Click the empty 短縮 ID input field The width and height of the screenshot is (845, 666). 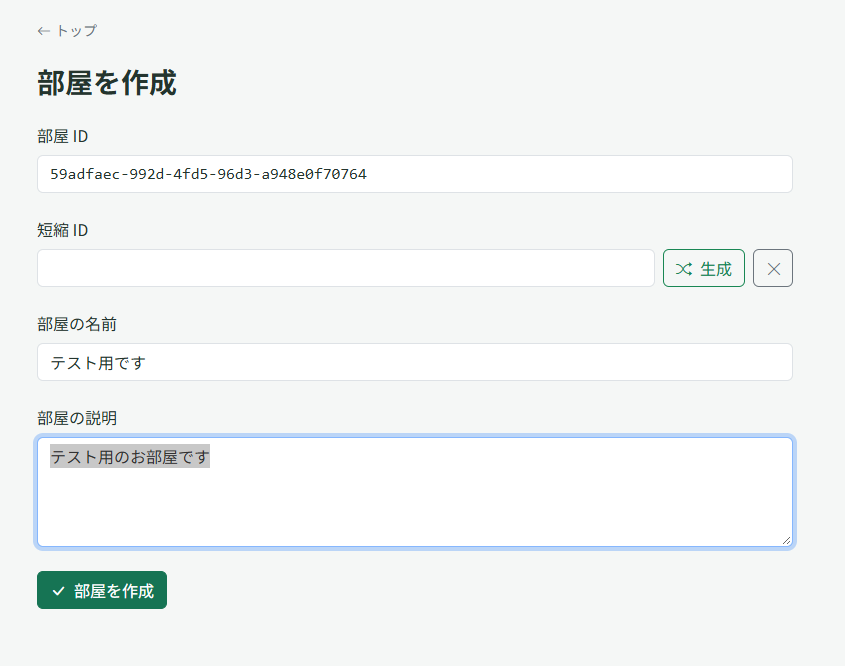click(346, 268)
